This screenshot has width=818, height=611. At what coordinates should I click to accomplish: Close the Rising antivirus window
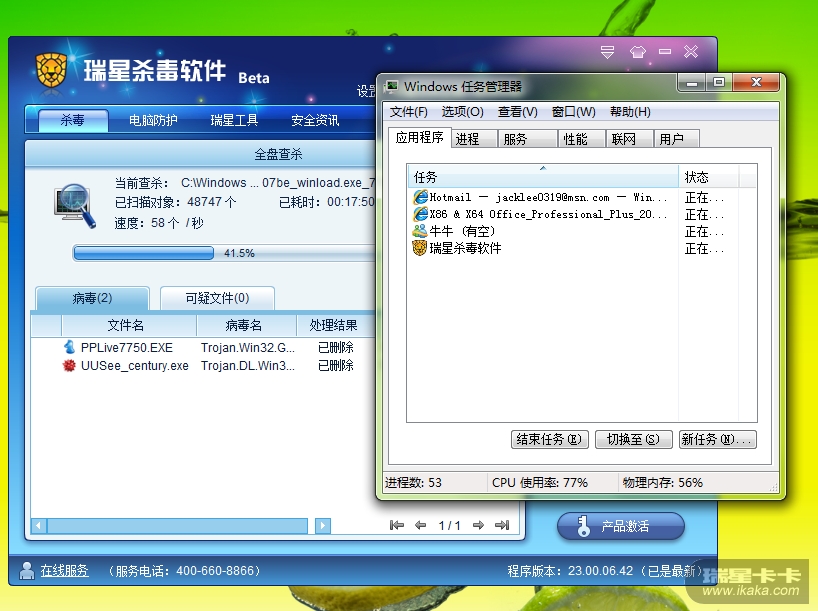click(x=691, y=52)
